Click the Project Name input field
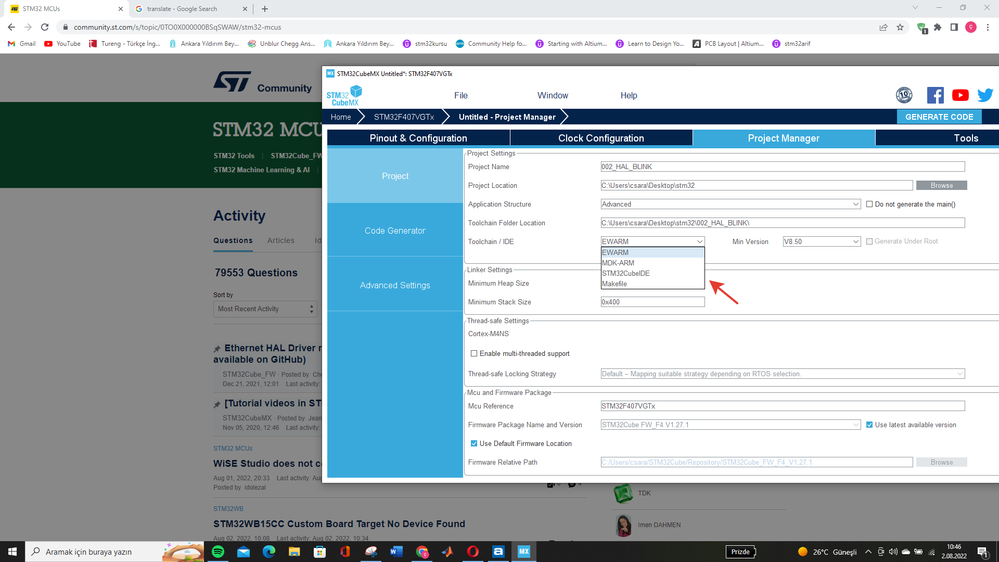Image resolution: width=999 pixels, height=562 pixels. tap(782, 167)
